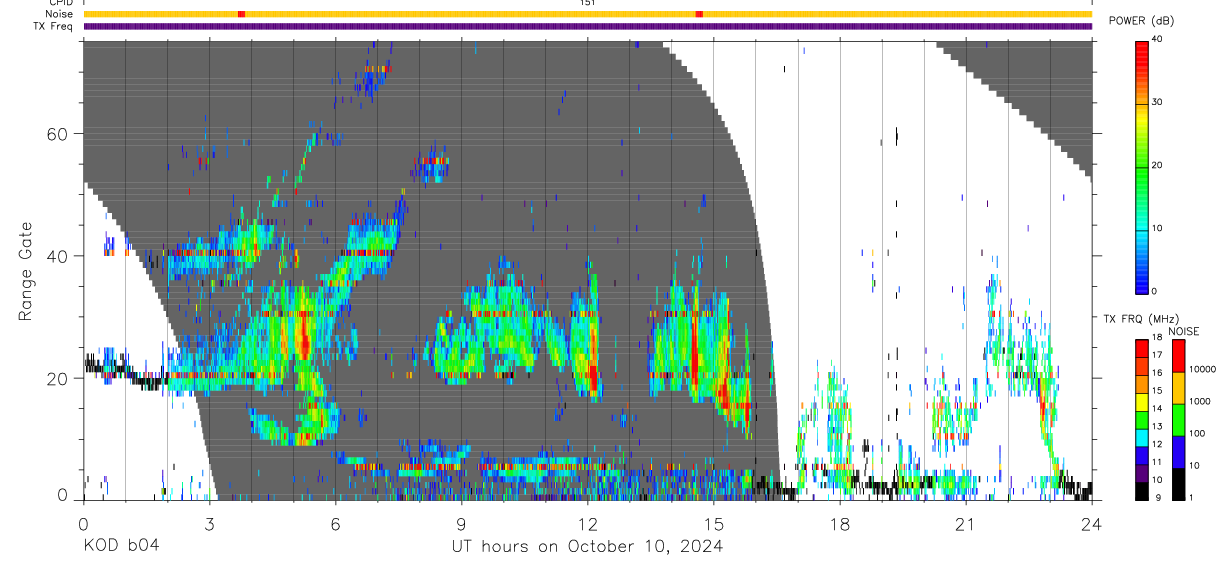1228x567 pixels.
Task: Click the 15 label on the TX FRQ scale
Action: point(1158,392)
